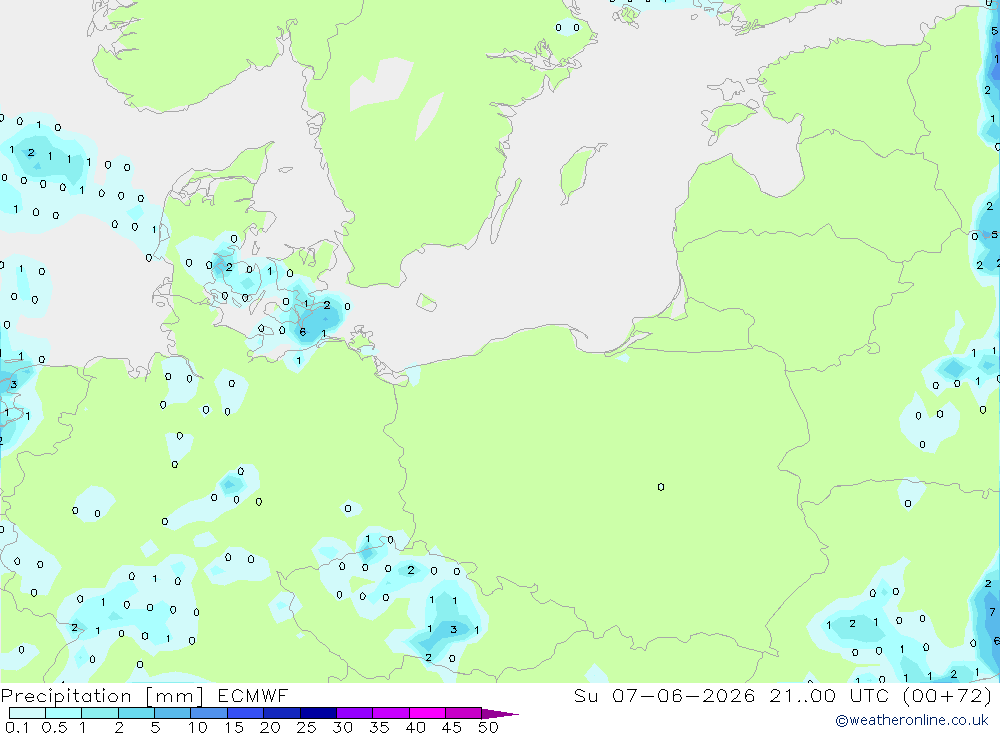The height and width of the screenshot is (733, 1000).
Task: Click legend swatch between 20 and 25
Action: [x=282, y=713]
